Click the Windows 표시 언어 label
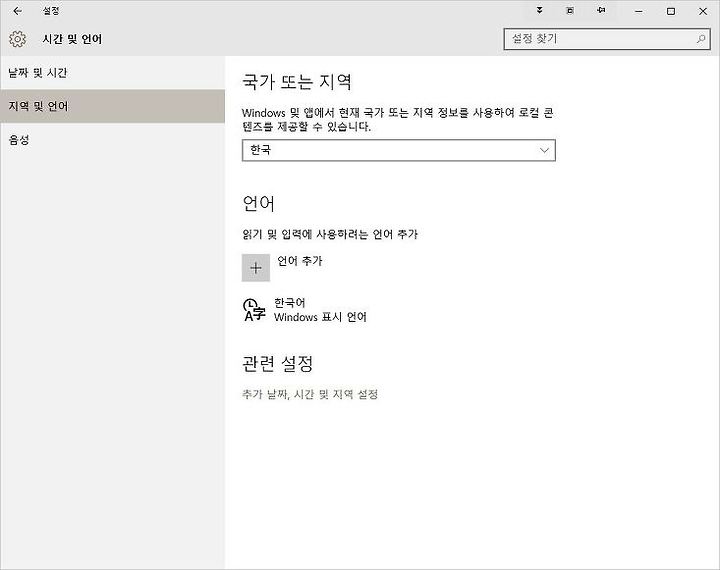 click(x=320, y=317)
